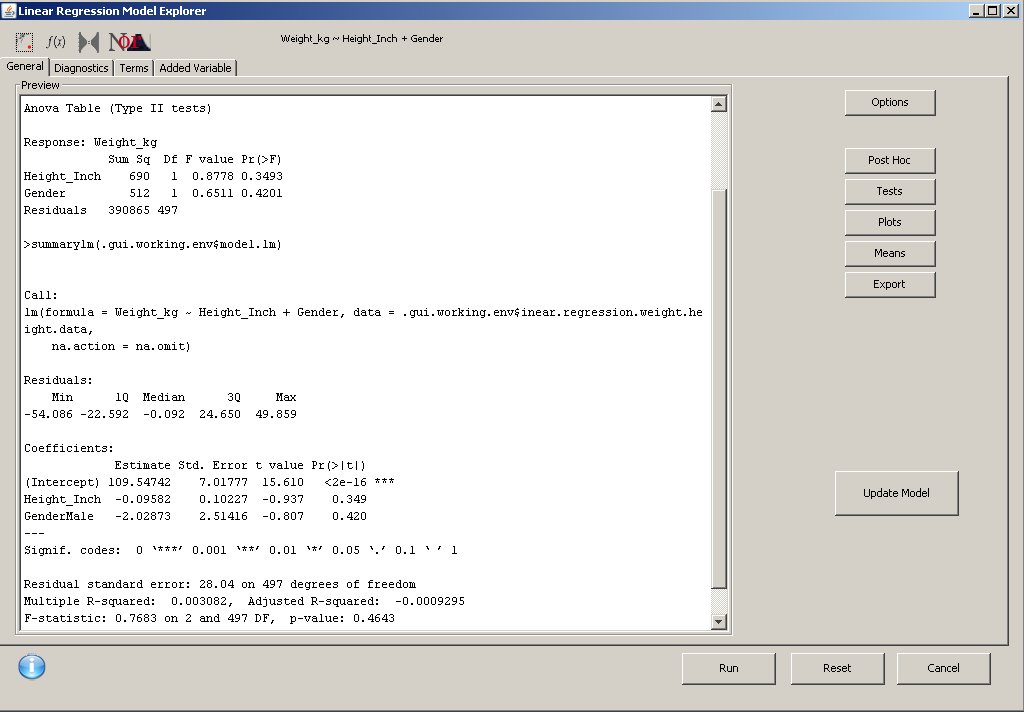The width and height of the screenshot is (1024, 712).
Task: Click the Means button
Action: (x=889, y=253)
